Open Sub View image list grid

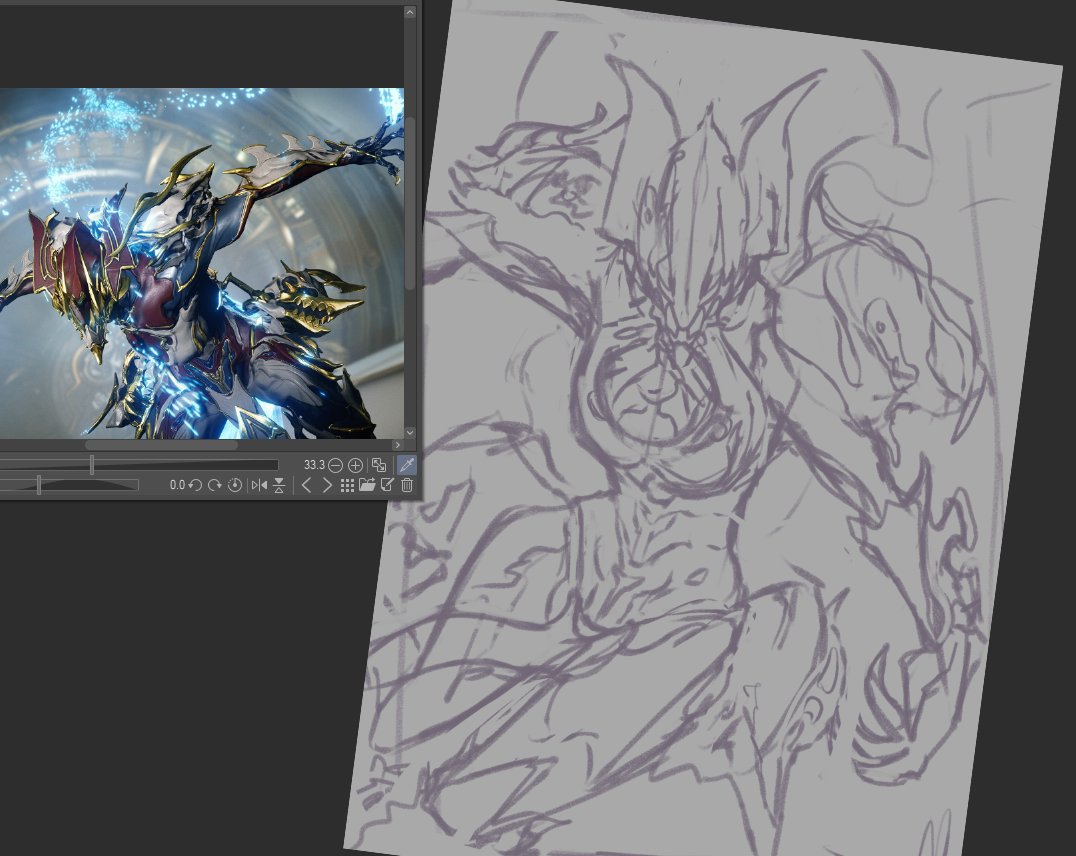click(x=347, y=485)
